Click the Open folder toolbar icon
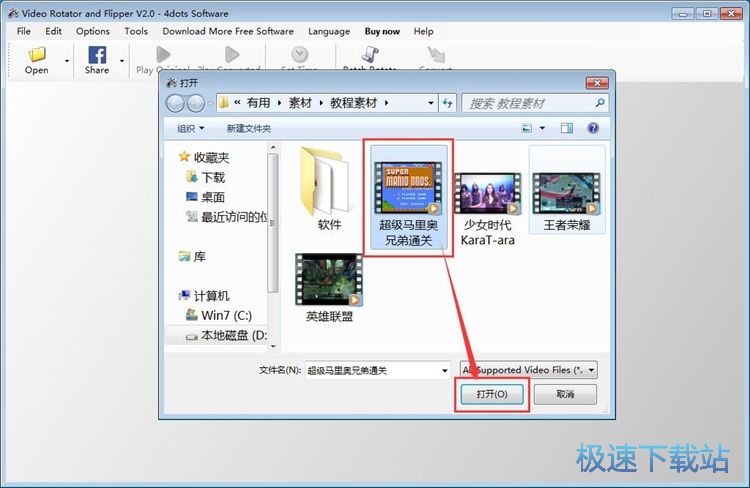The height and width of the screenshot is (488, 750). [x=37, y=55]
